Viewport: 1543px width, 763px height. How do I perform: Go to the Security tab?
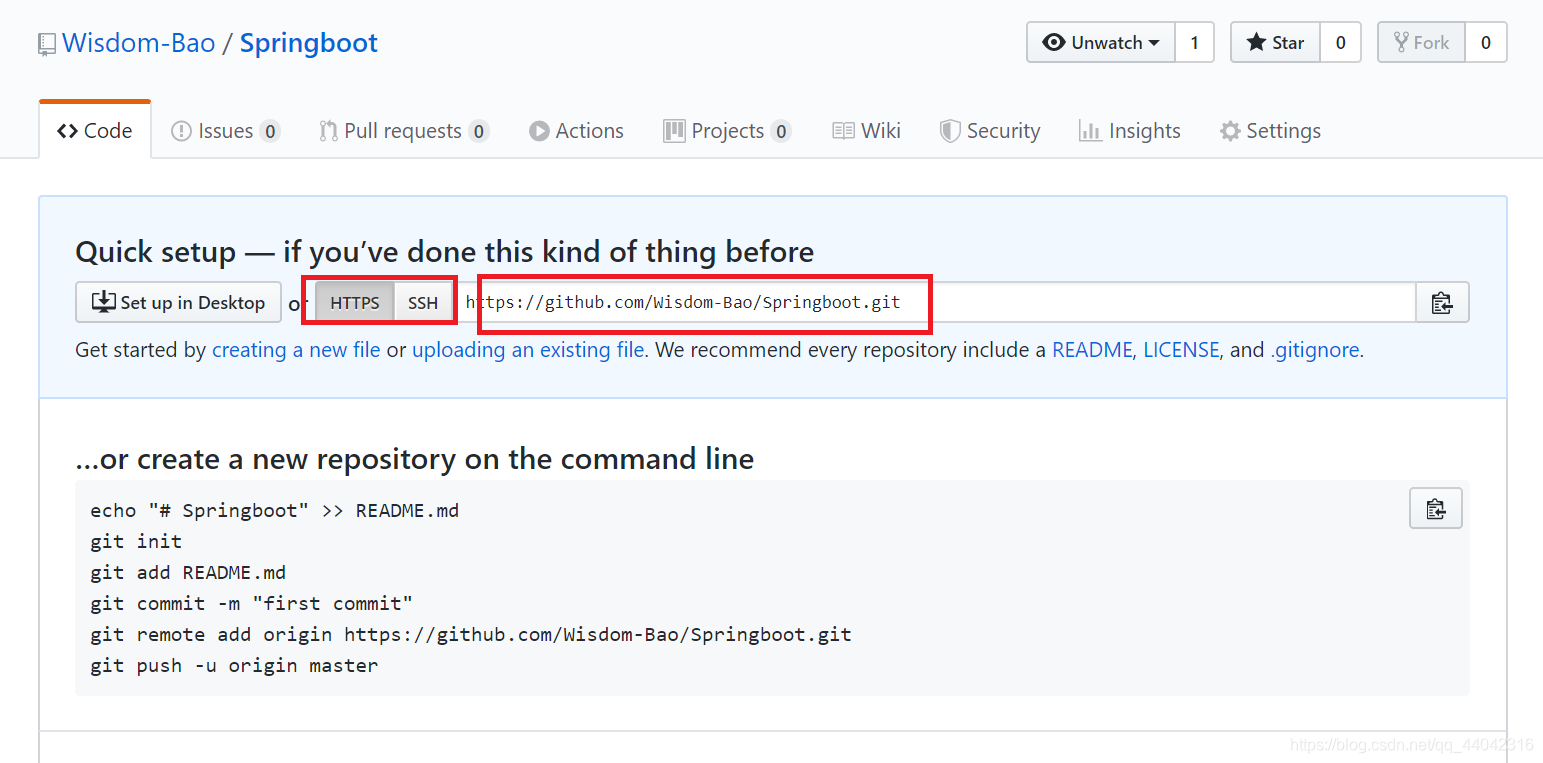(x=990, y=131)
